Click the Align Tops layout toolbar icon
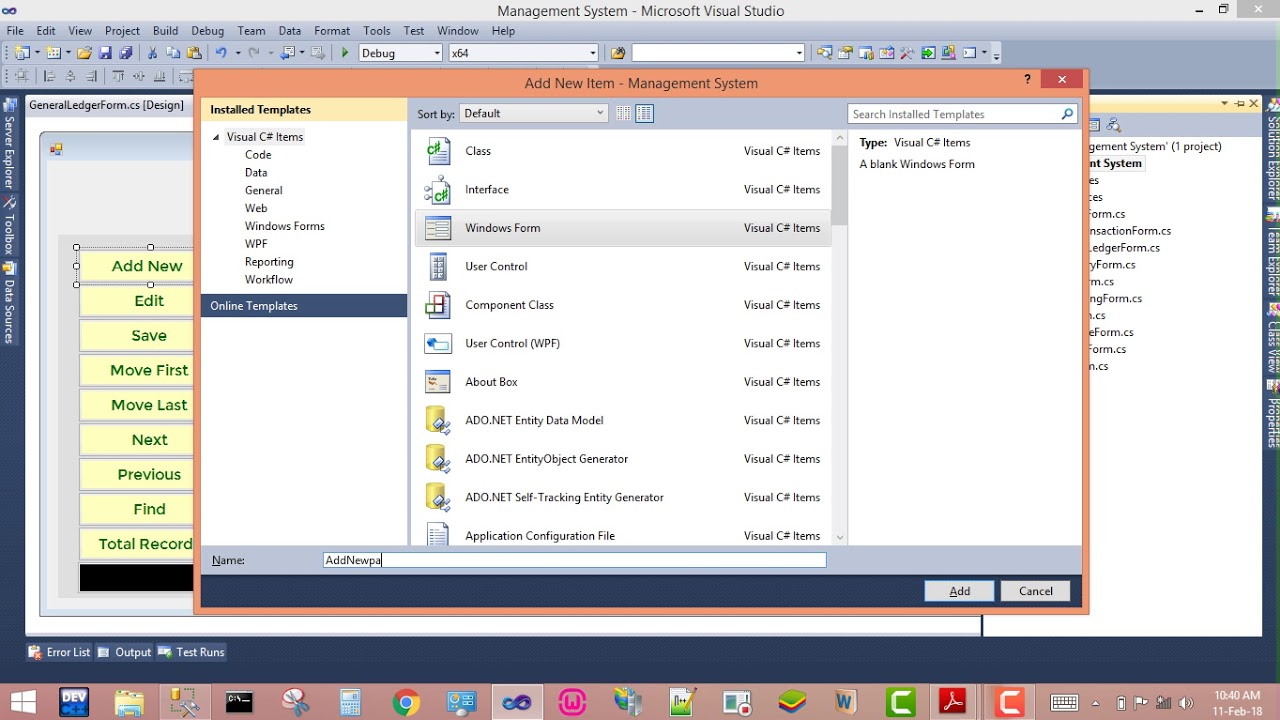The width and height of the screenshot is (1280, 720). click(x=118, y=76)
